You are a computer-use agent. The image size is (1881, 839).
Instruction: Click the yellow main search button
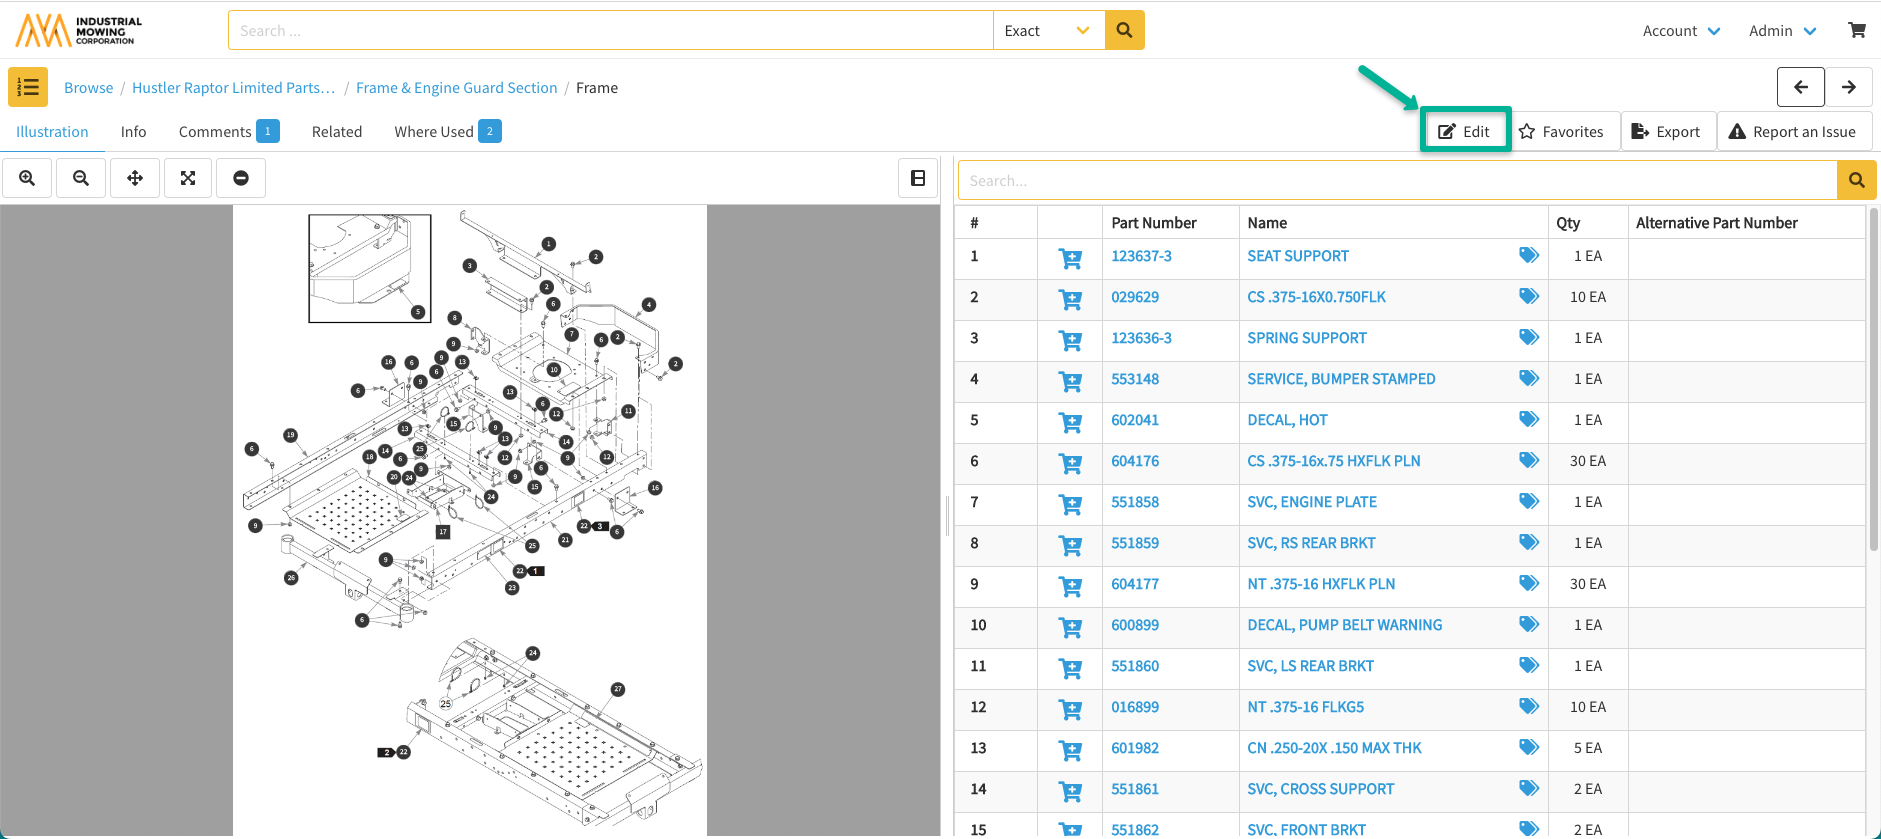pos(1124,30)
